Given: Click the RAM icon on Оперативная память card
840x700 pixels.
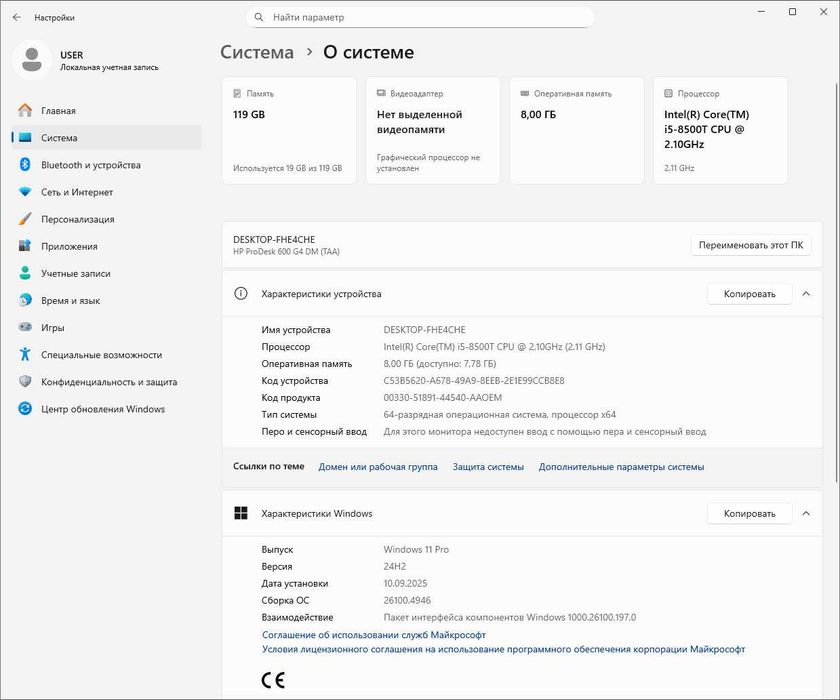Looking at the screenshot, I should click(525, 94).
